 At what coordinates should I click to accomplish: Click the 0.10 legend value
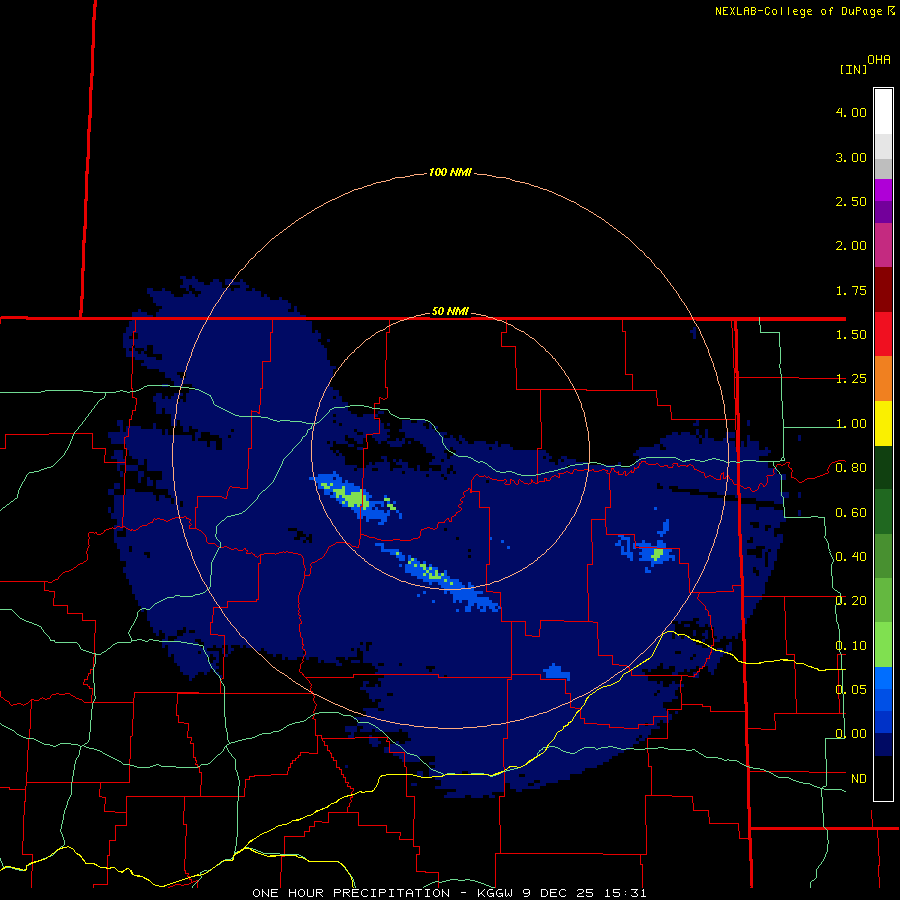coord(851,646)
